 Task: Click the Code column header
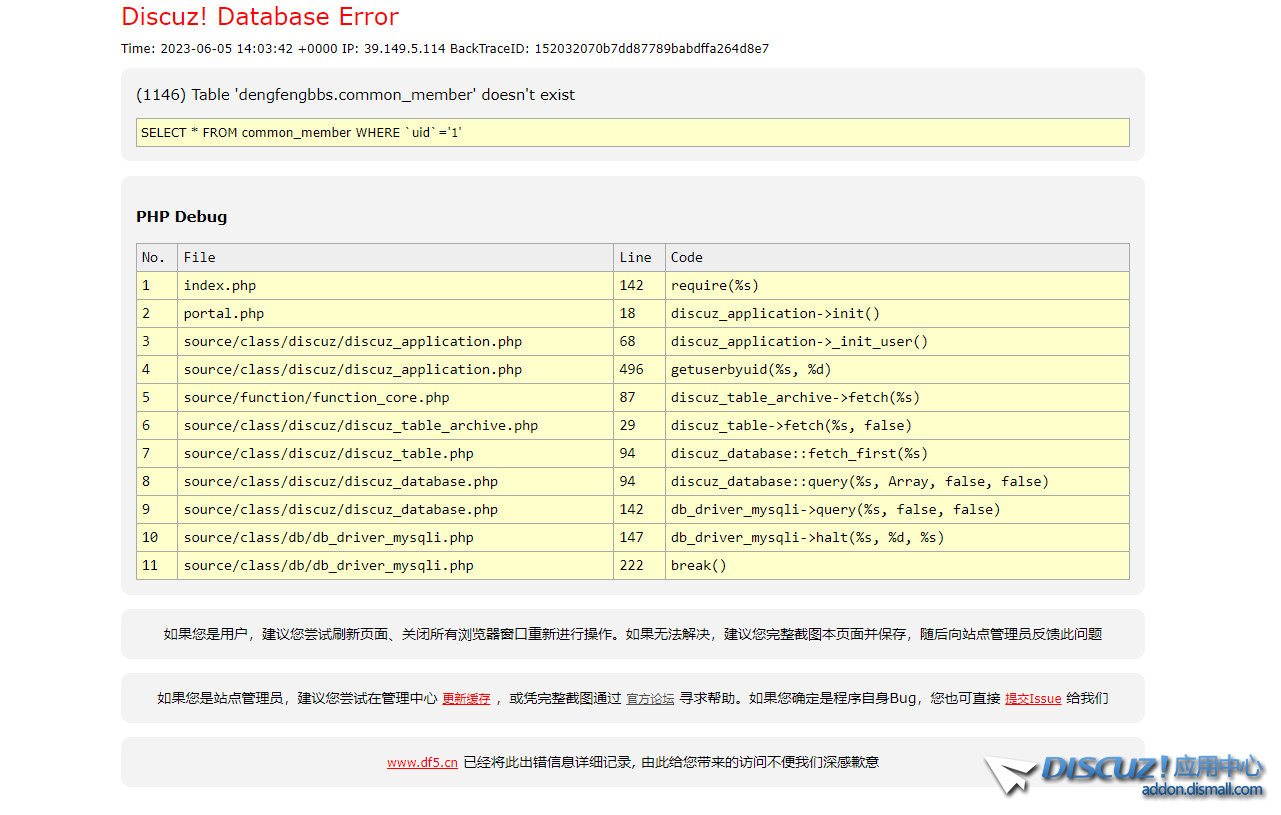(x=687, y=258)
